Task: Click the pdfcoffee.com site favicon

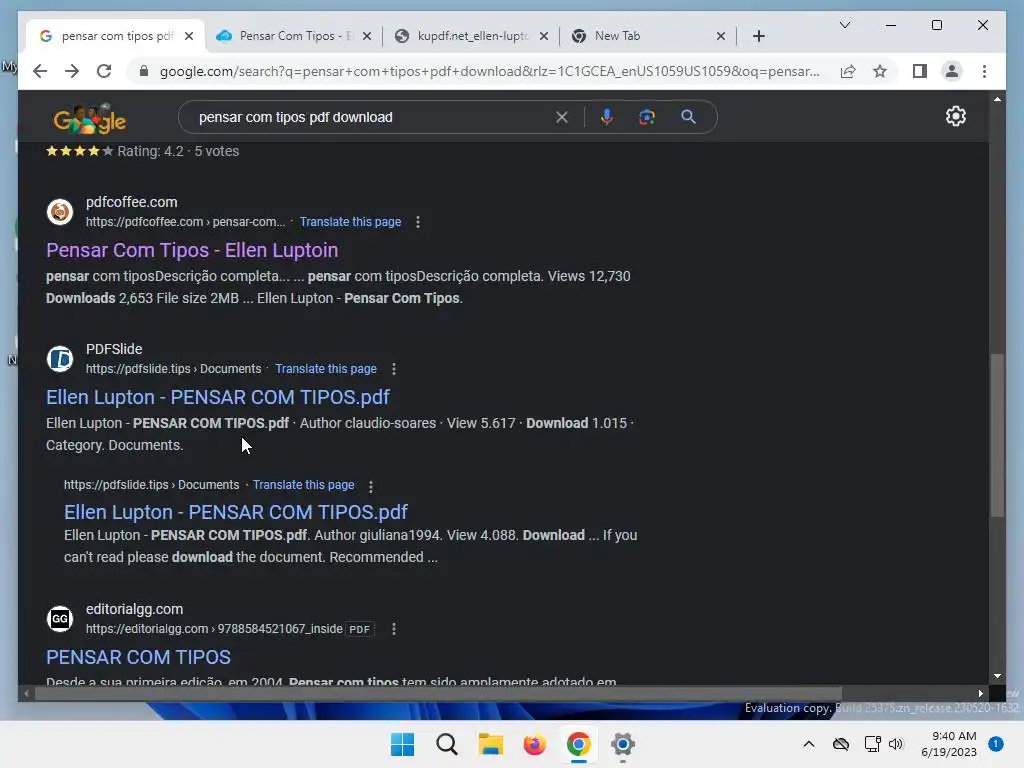Action: click(x=60, y=212)
